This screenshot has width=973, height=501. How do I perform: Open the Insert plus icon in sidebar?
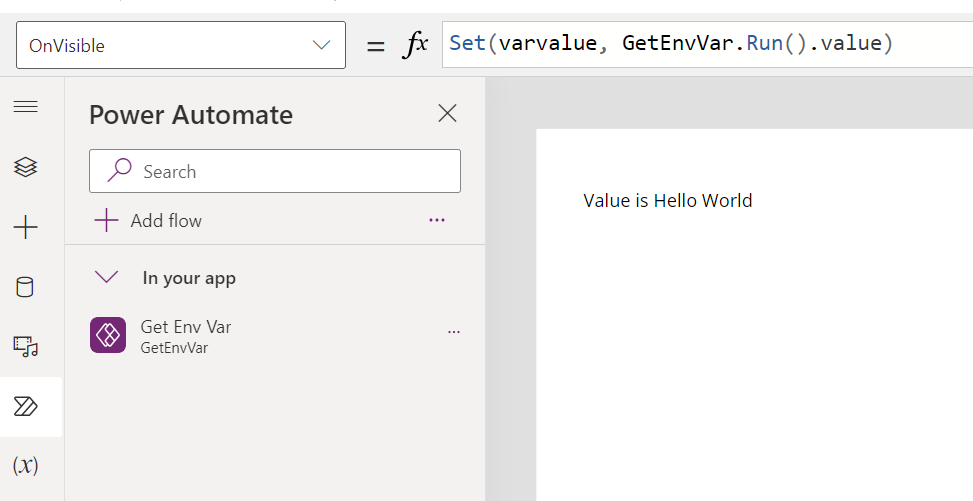25,227
